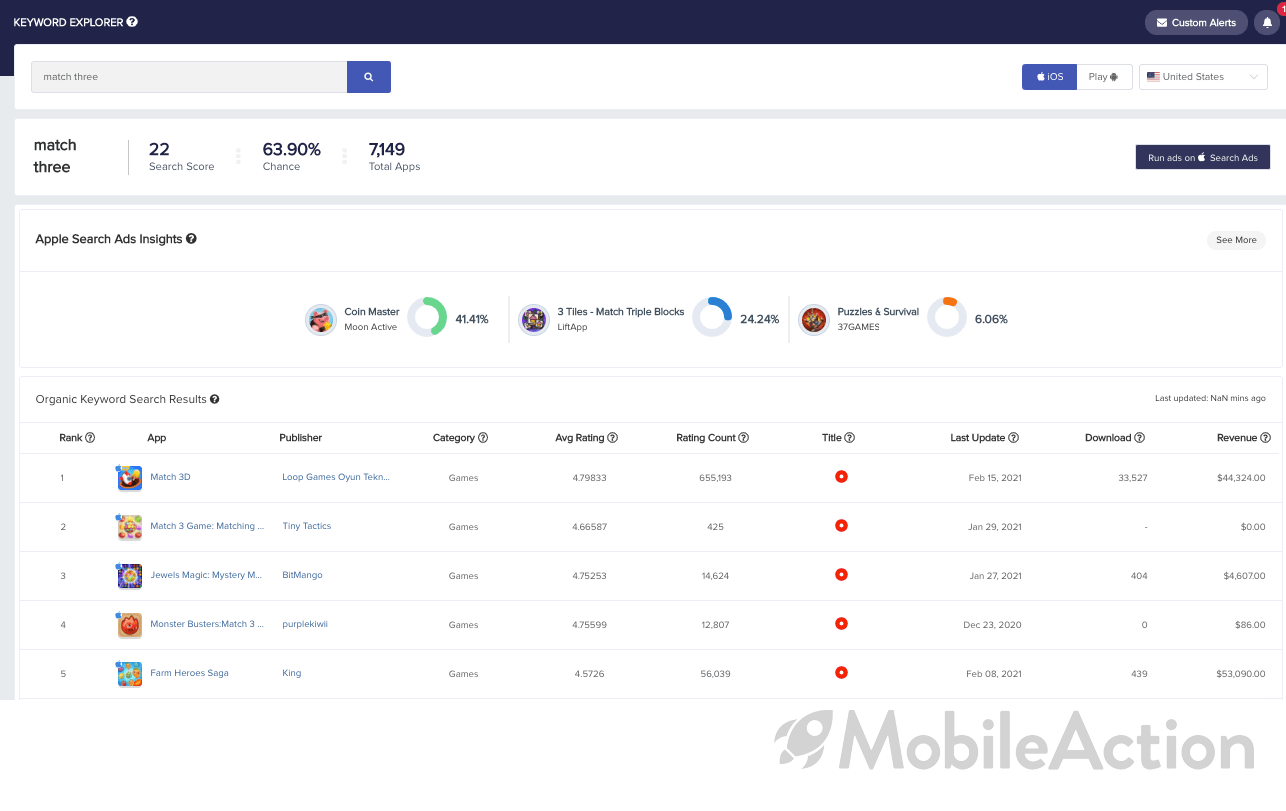Click the Keyword Explorer help icon
The width and height of the screenshot is (1286, 811).
(133, 22)
